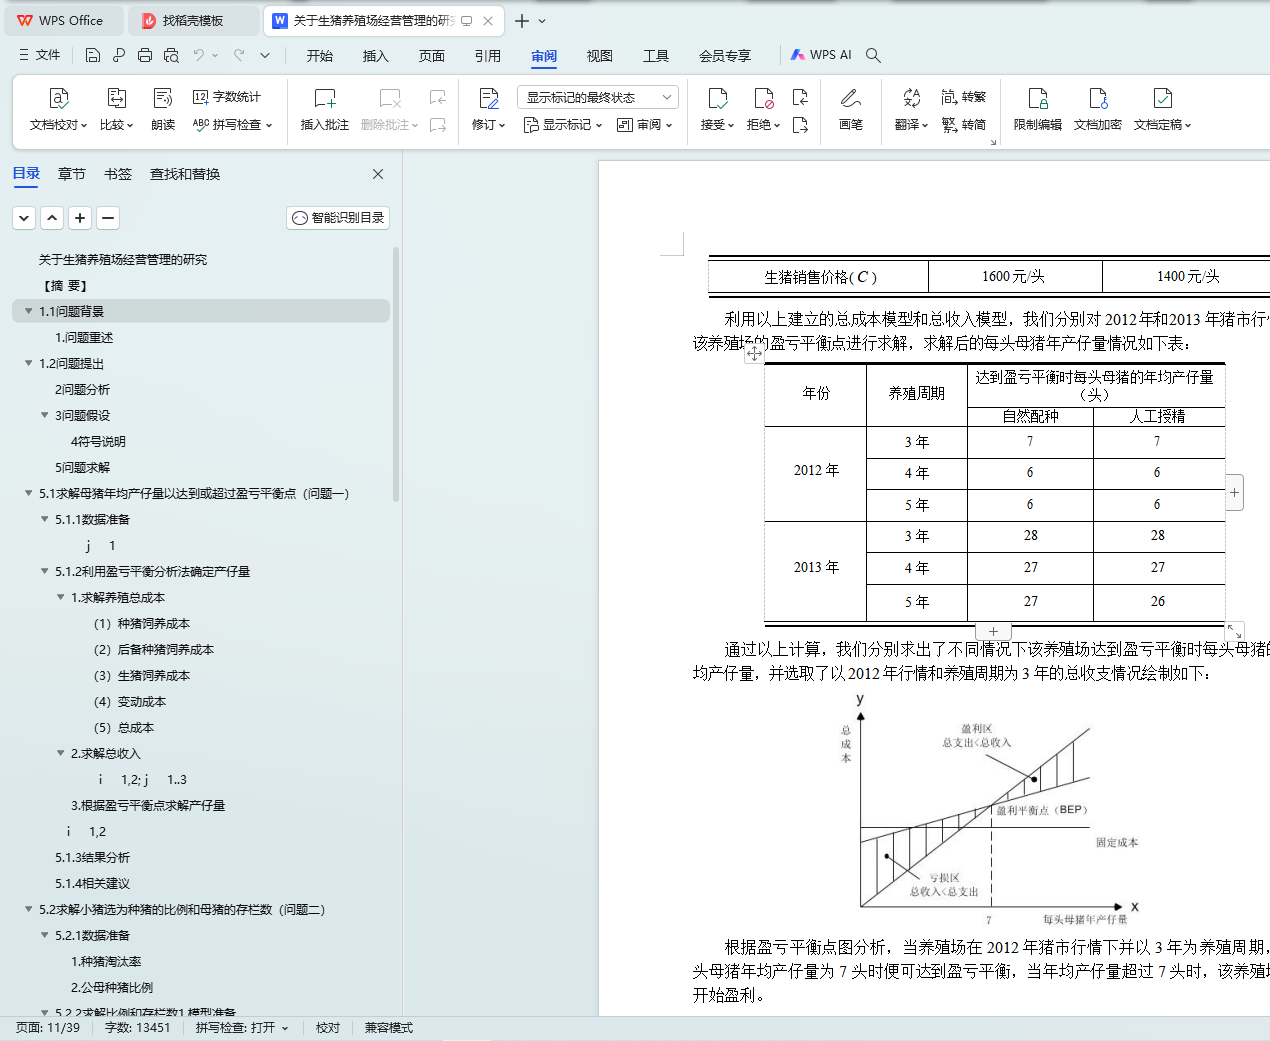Screen dimensions: 1270x1041
Task: Click the promote heading level (+) button
Action: click(x=81, y=218)
